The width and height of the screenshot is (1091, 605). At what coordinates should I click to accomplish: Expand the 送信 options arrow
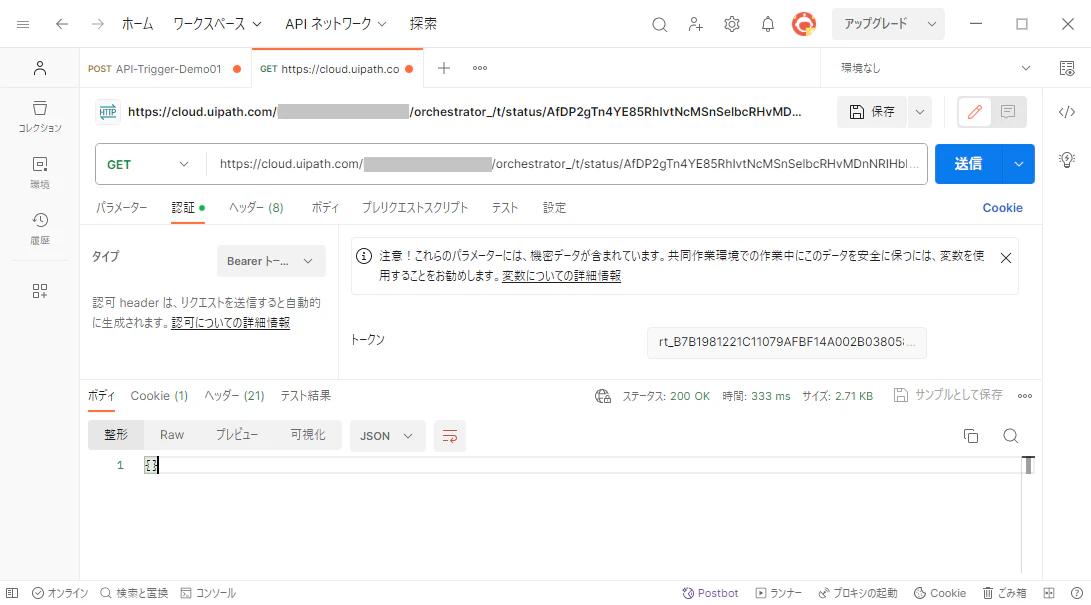click(1019, 164)
